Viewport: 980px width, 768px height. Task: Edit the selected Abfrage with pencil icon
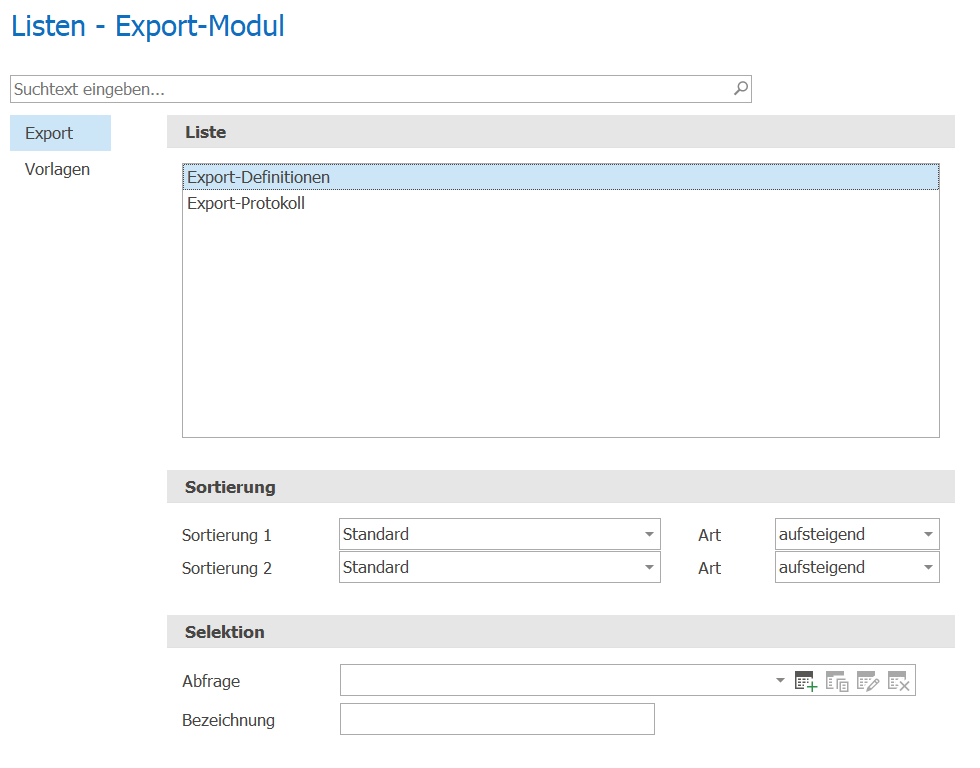[868, 681]
